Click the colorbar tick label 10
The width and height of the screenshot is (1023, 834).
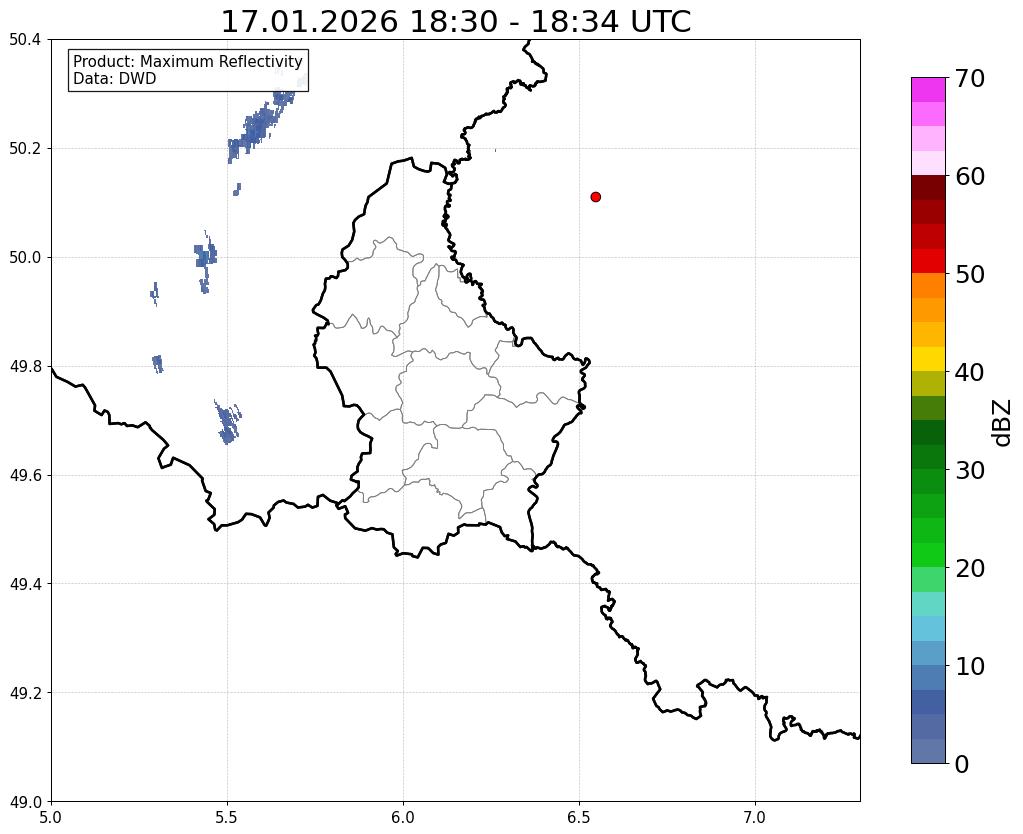point(970,666)
